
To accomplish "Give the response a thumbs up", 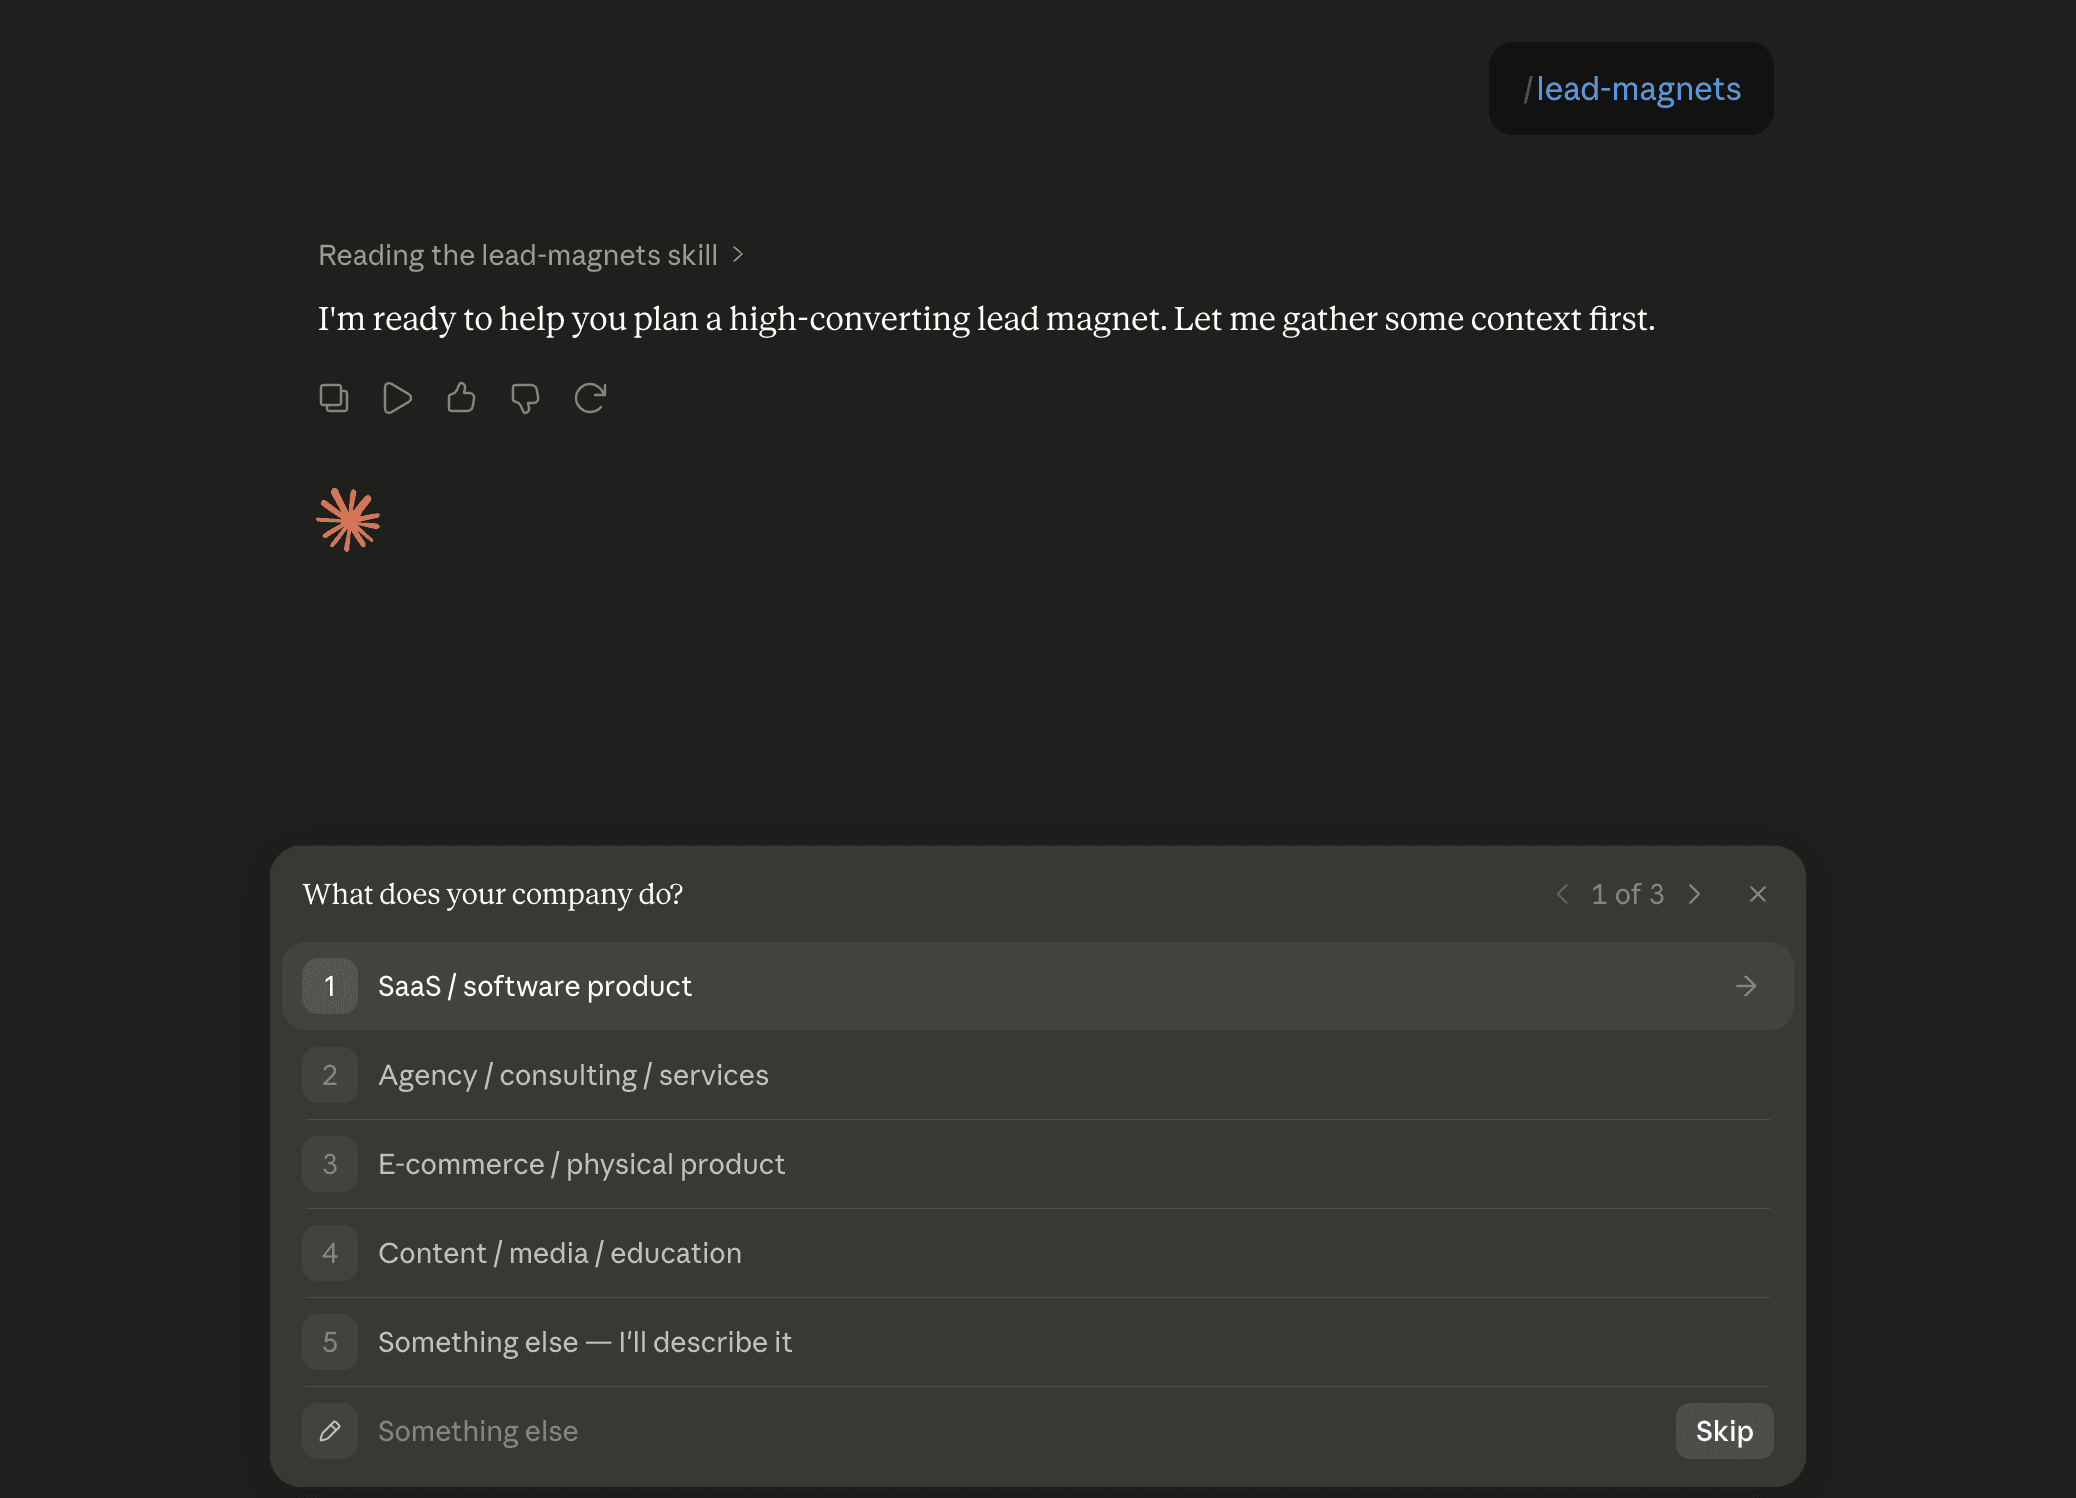I will pyautogui.click(x=461, y=398).
